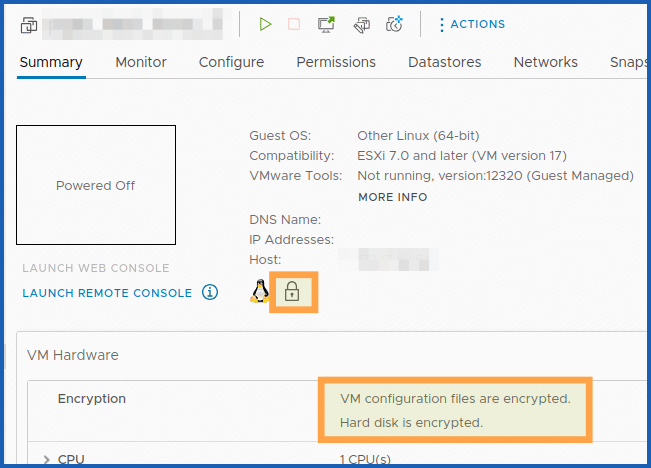The height and width of the screenshot is (468, 651).
Task: Click the More Info link
Action: [392, 197]
